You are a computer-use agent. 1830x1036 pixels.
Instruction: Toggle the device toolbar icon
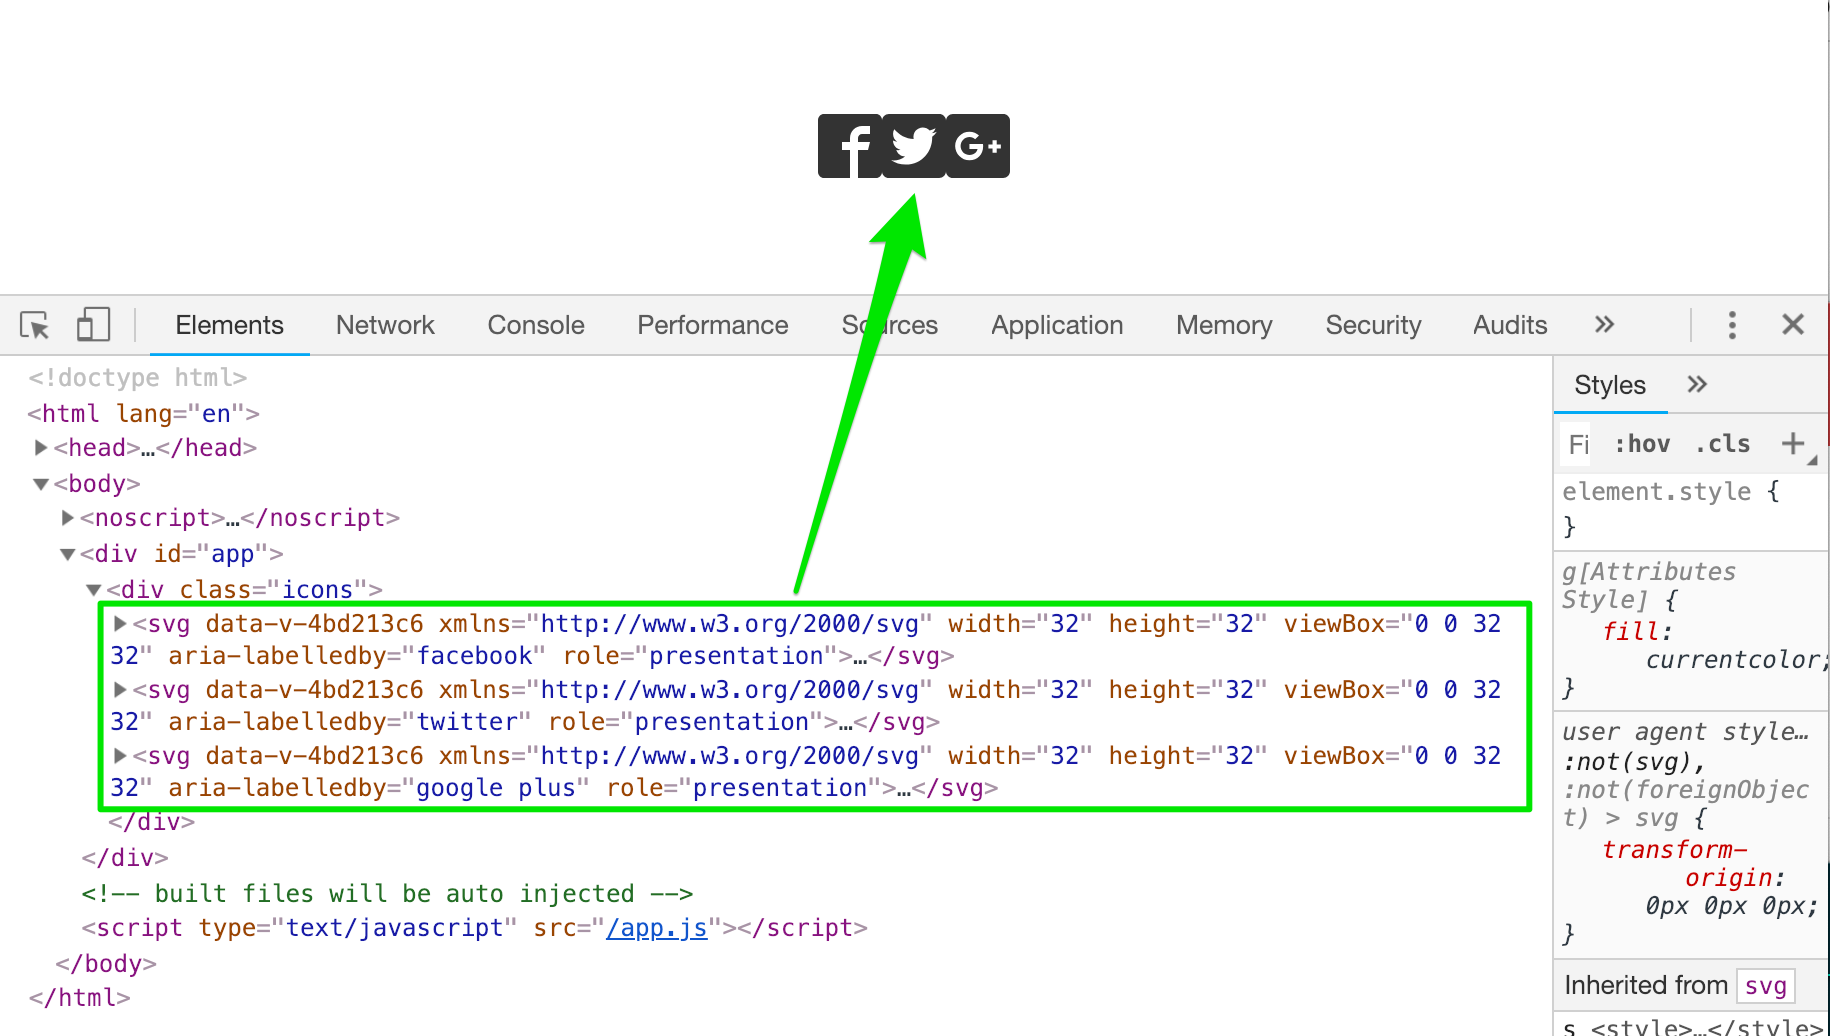[x=92, y=325]
